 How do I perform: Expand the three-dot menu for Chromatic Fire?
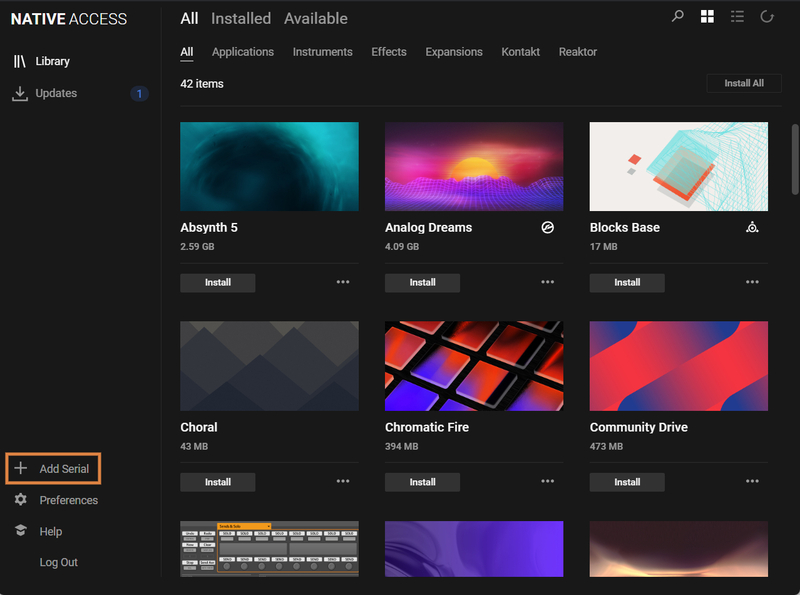pos(547,481)
